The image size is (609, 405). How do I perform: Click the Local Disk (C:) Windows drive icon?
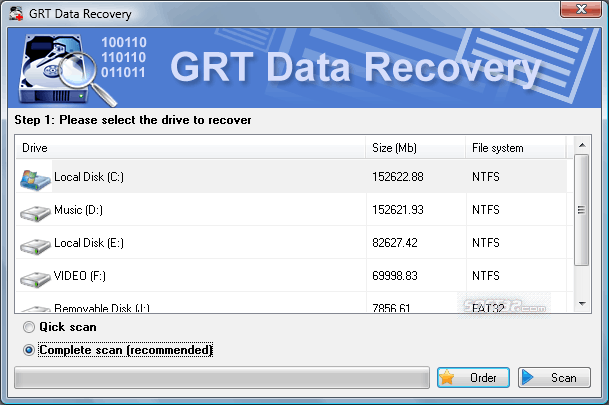pyautogui.click(x=35, y=180)
